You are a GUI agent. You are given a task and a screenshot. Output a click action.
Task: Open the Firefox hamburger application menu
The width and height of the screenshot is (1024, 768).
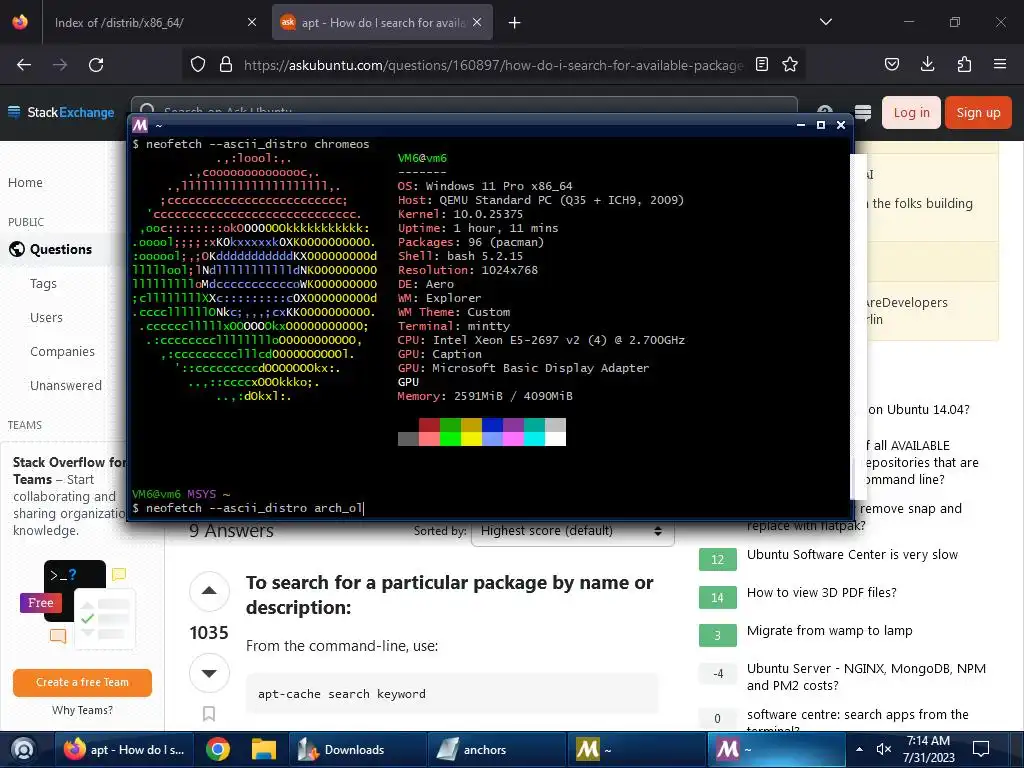(x=1000, y=64)
